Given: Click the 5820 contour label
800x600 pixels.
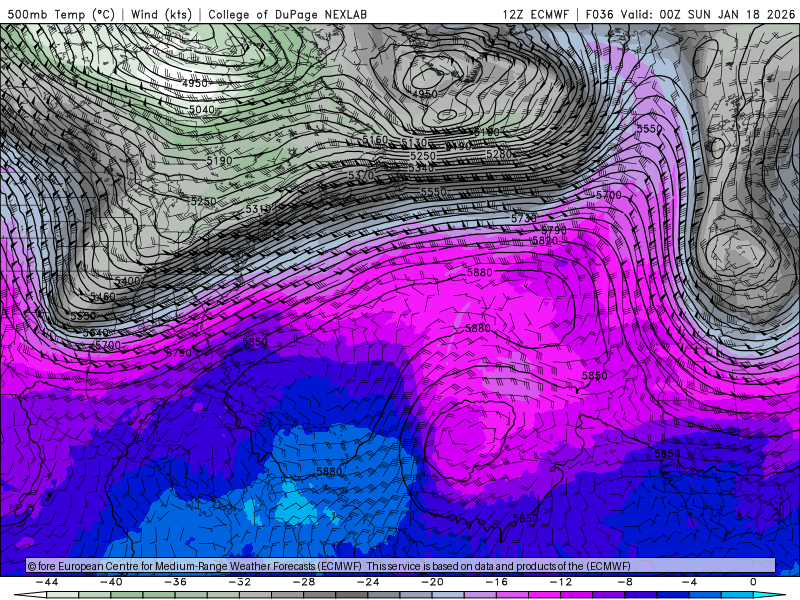Looking at the screenshot, I should tap(544, 240).
